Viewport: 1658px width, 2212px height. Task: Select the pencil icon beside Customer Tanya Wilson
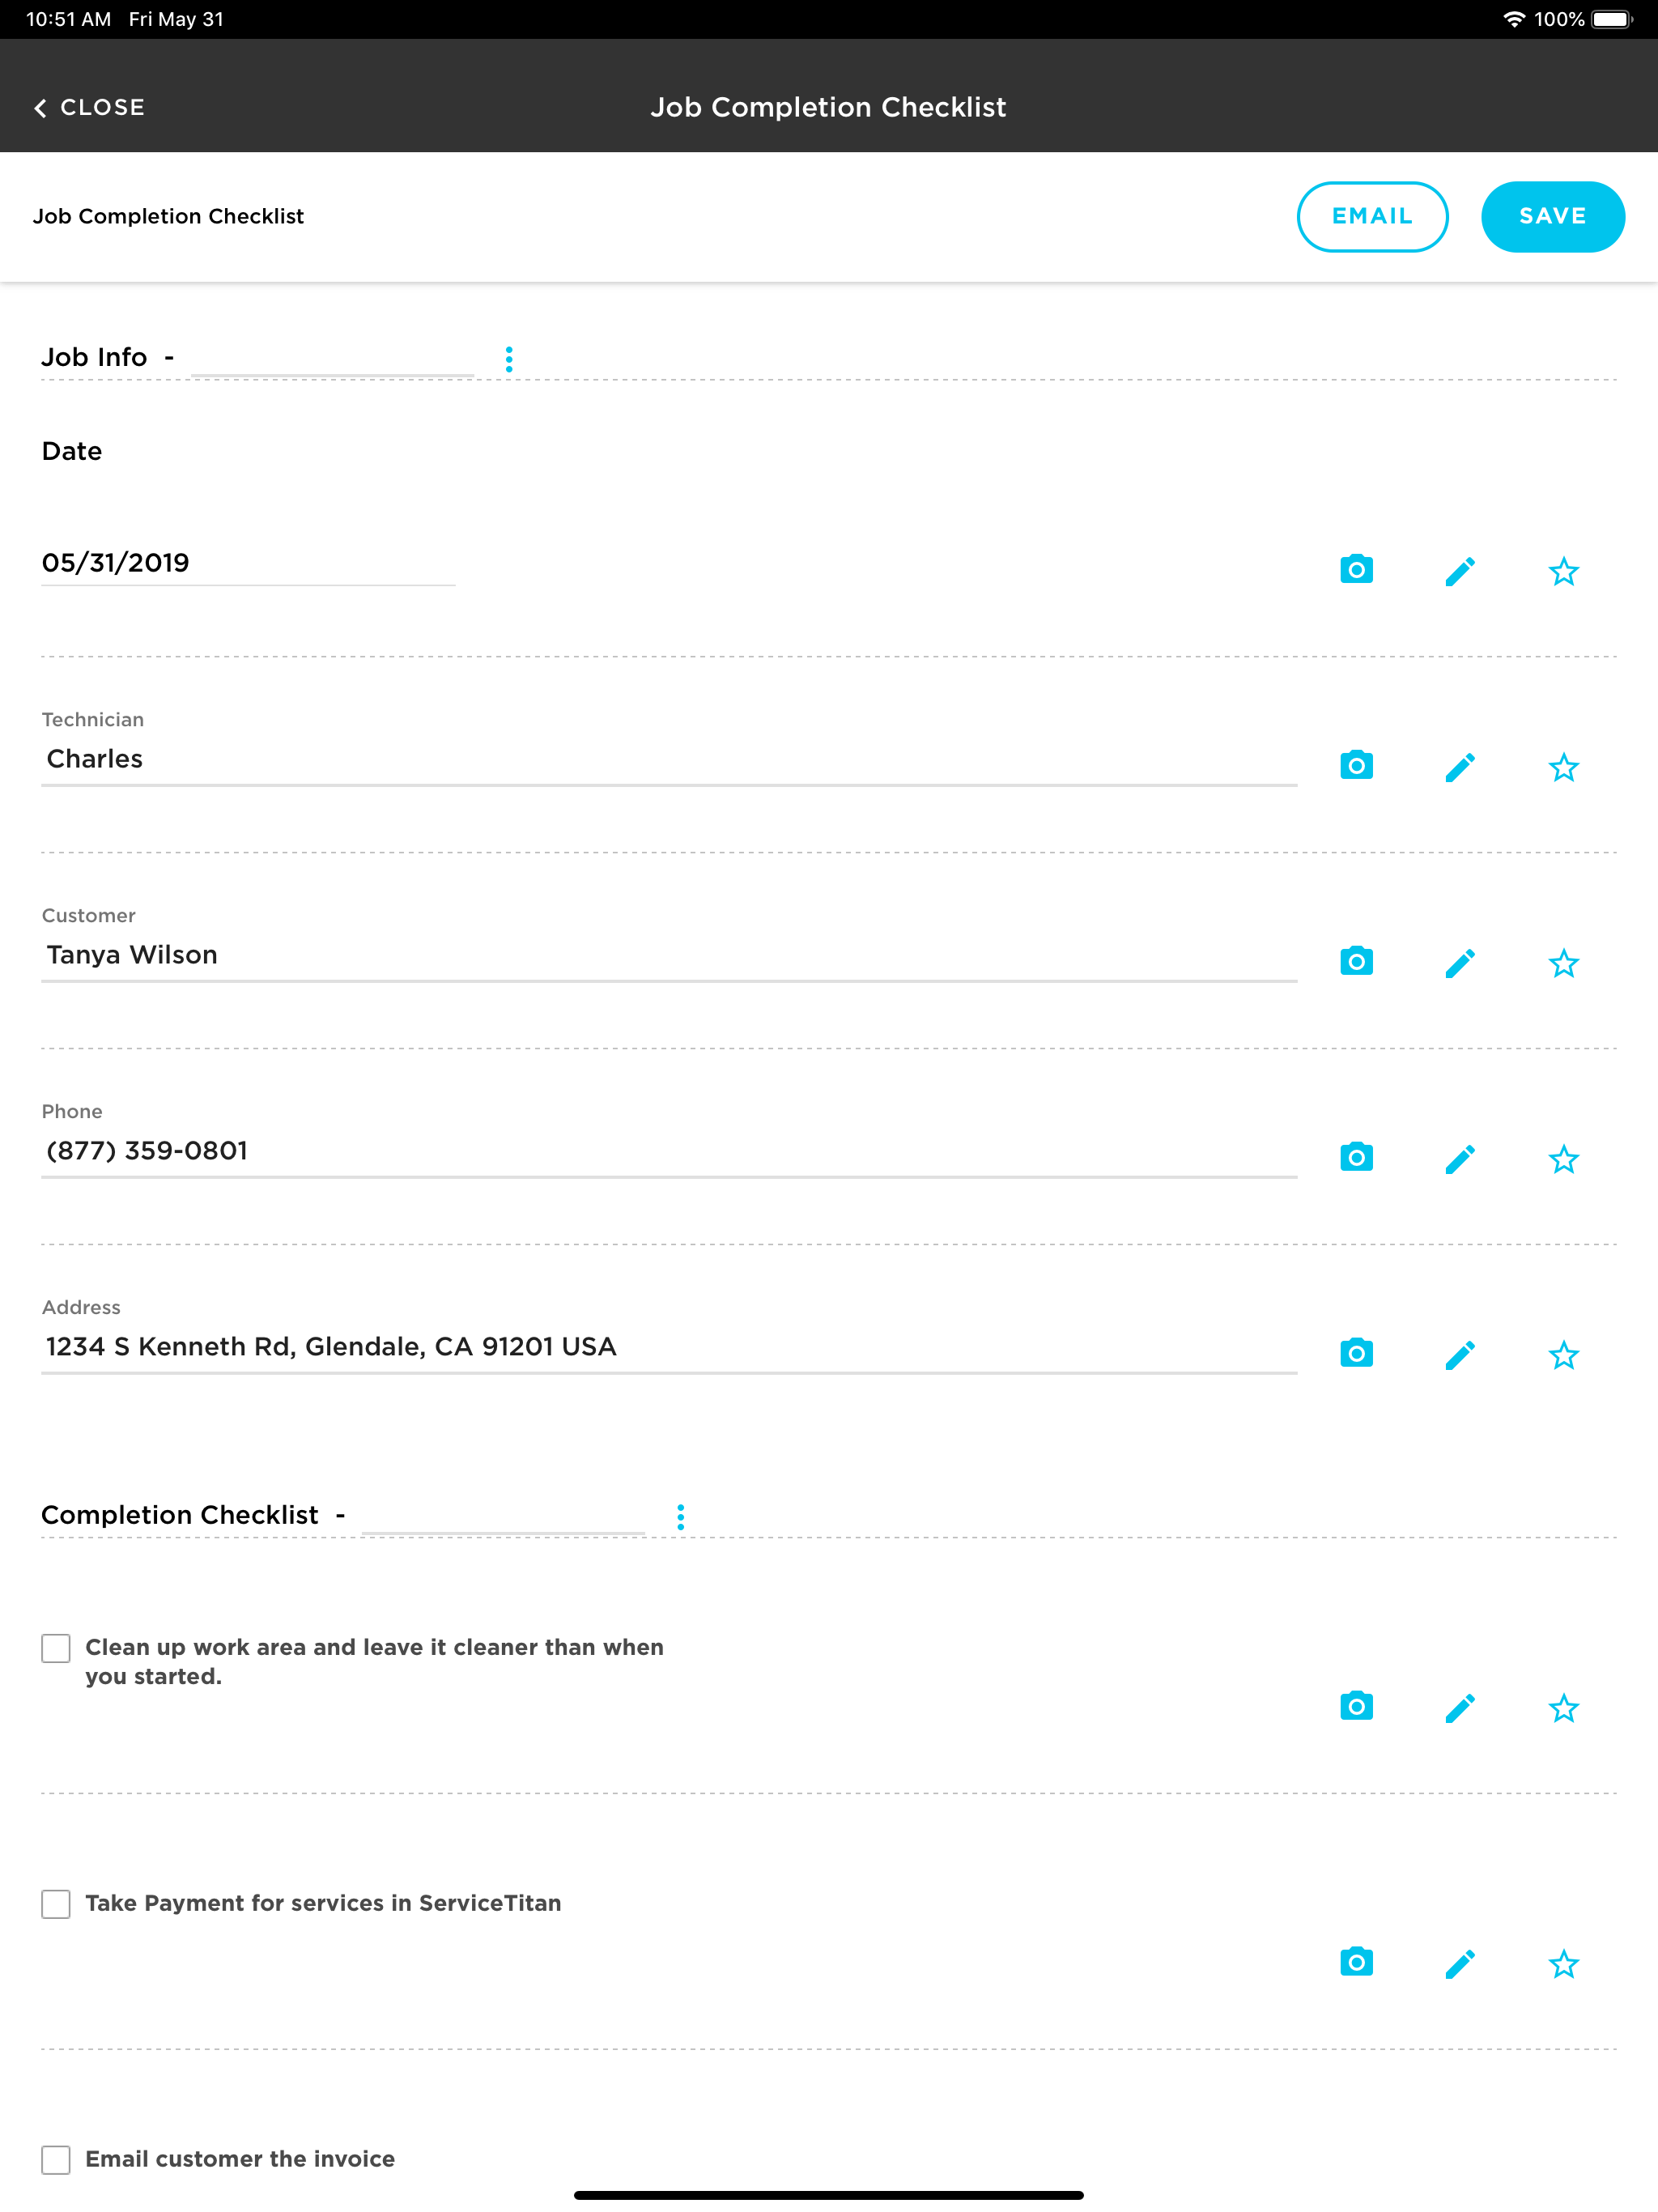pyautogui.click(x=1460, y=961)
